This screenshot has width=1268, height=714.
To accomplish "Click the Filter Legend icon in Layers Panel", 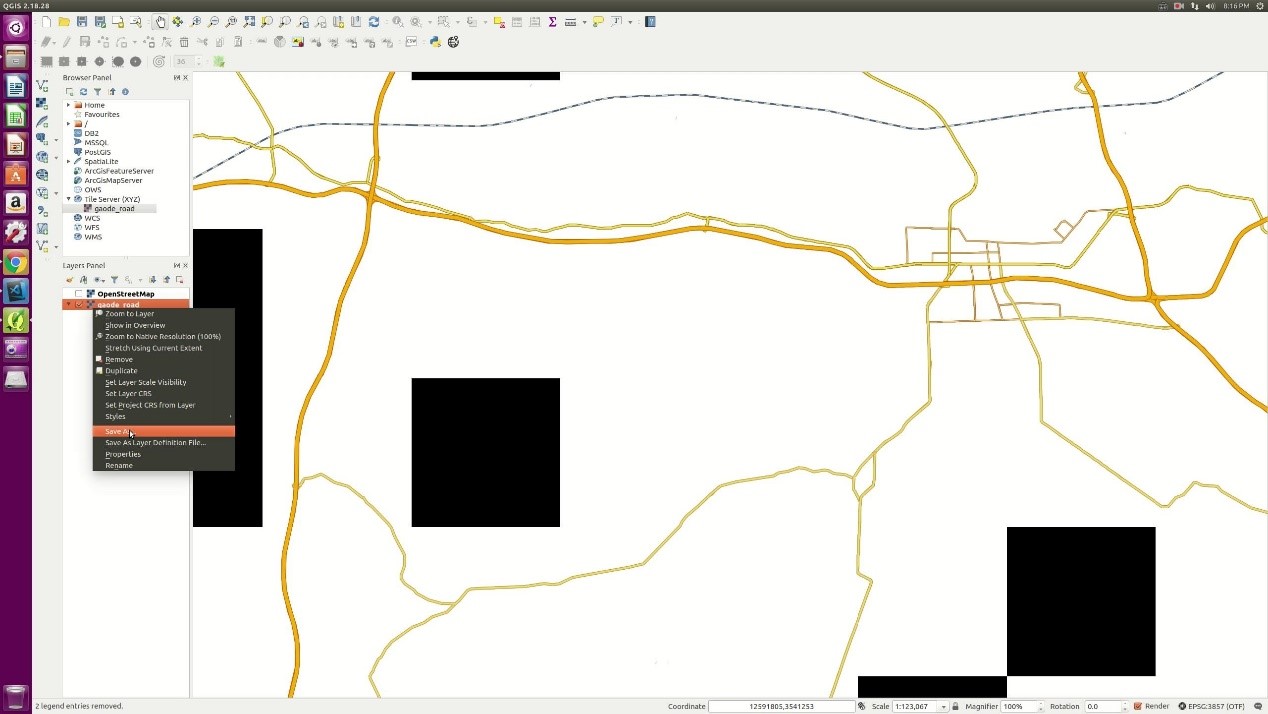I will 114,280.
